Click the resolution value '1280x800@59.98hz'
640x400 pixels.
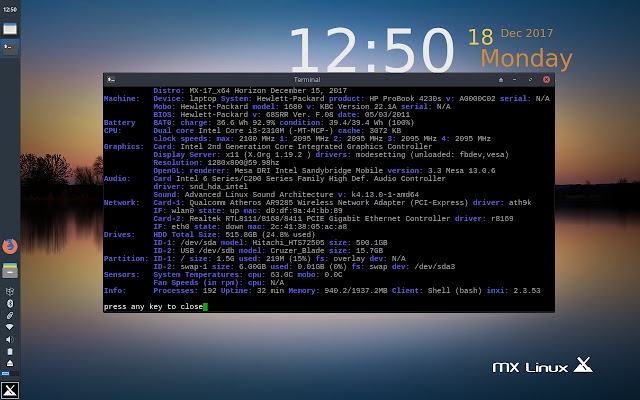243,162
